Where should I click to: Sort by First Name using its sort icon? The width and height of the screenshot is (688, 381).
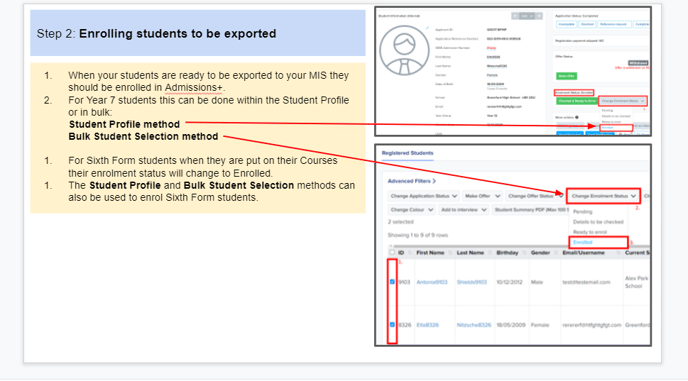click(450, 253)
